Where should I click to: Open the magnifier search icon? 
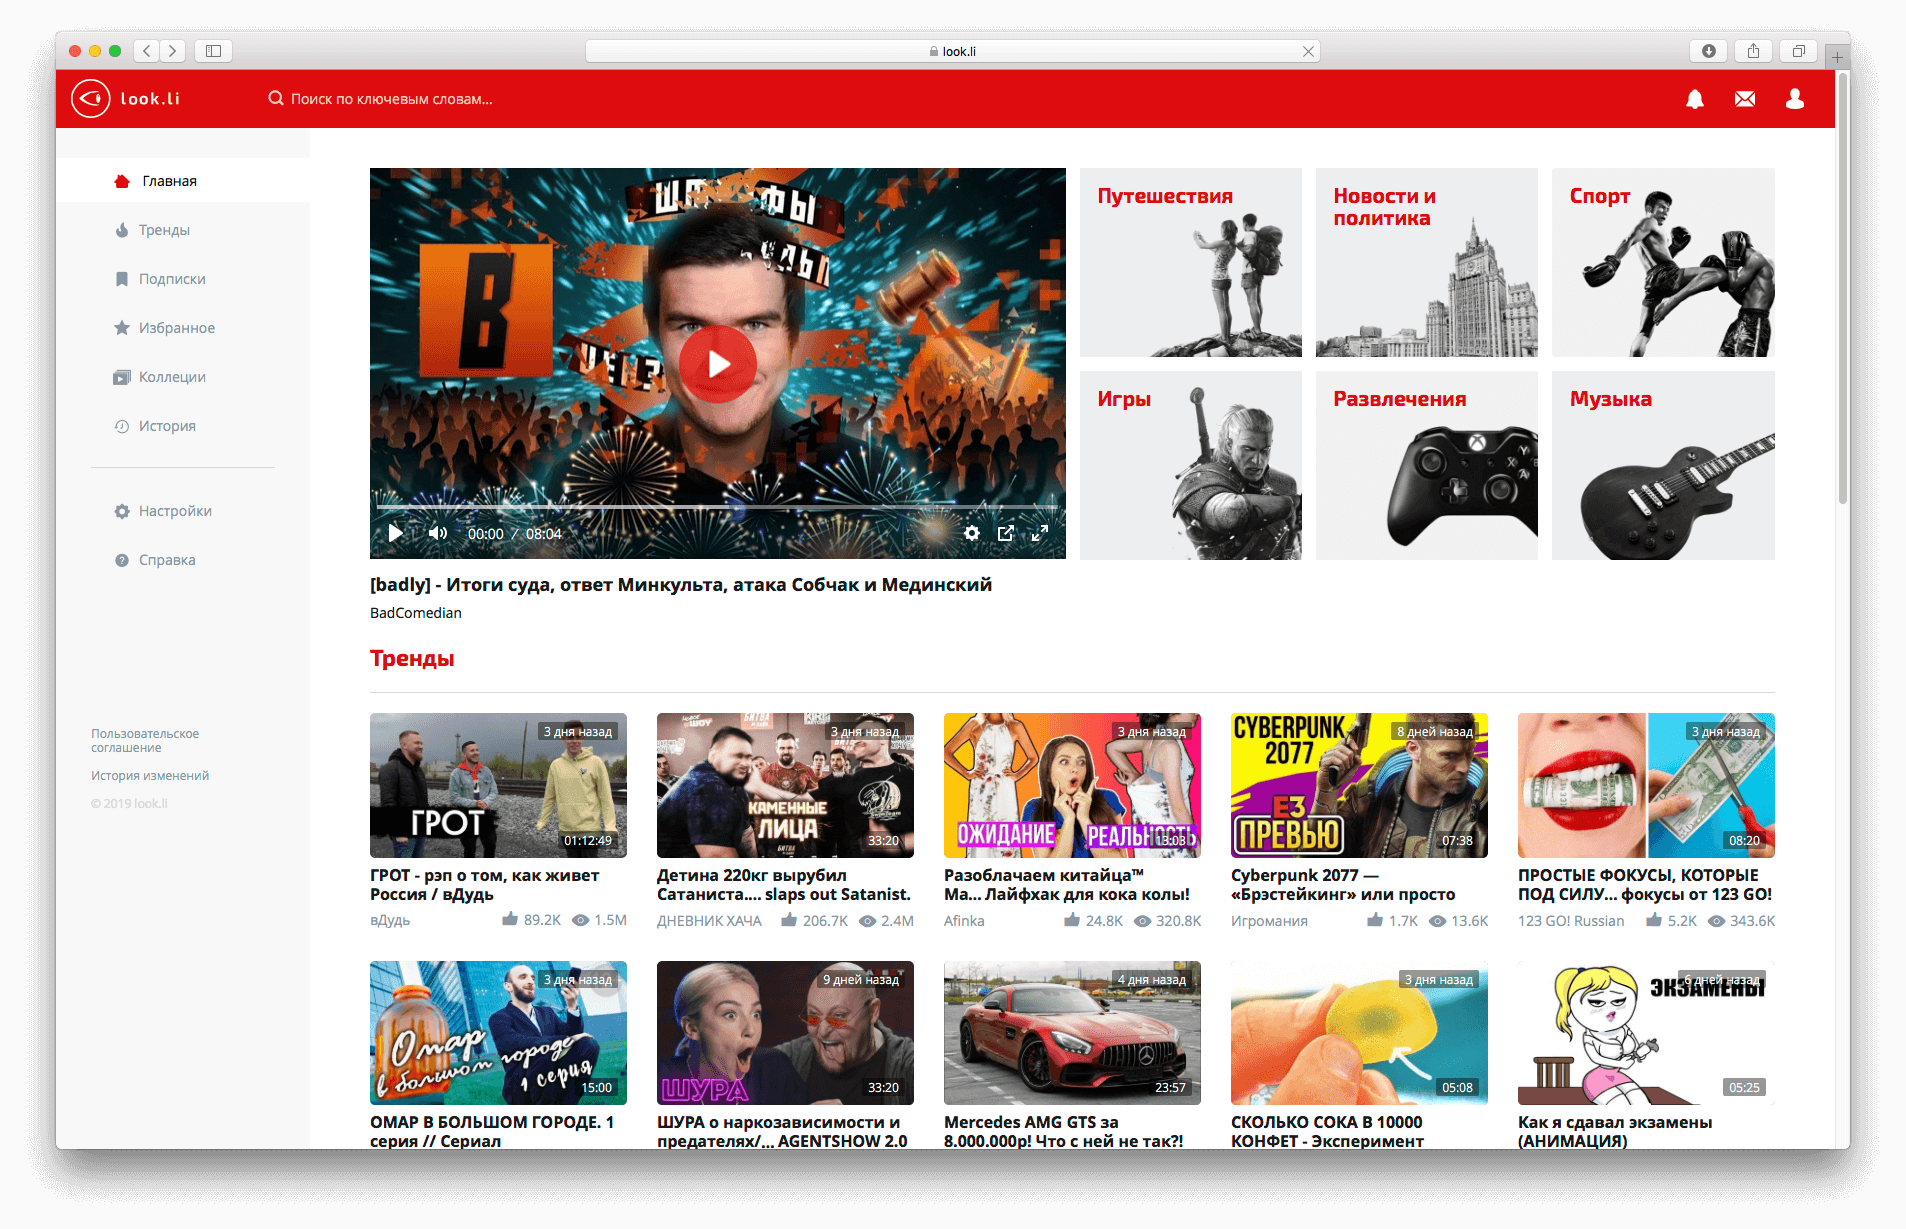[276, 98]
